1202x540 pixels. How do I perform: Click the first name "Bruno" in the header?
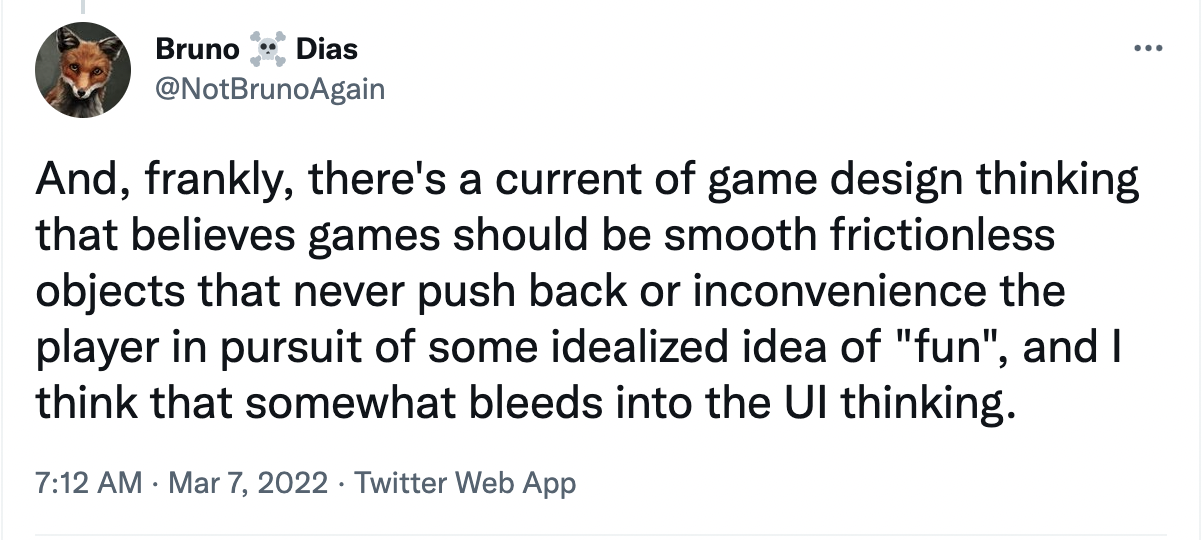(x=195, y=49)
